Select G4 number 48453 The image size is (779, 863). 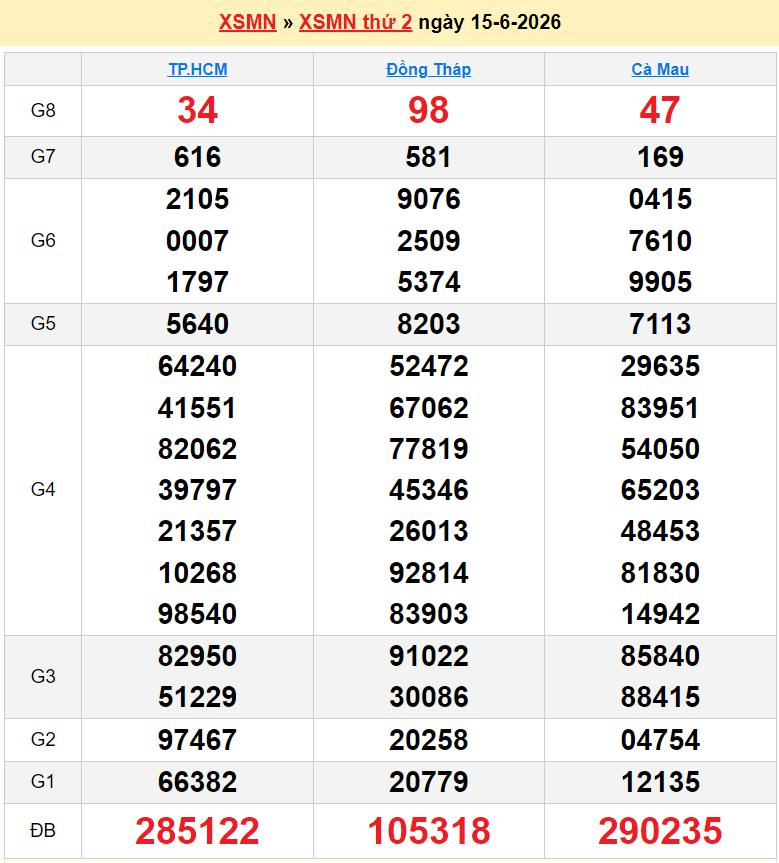[660, 532]
